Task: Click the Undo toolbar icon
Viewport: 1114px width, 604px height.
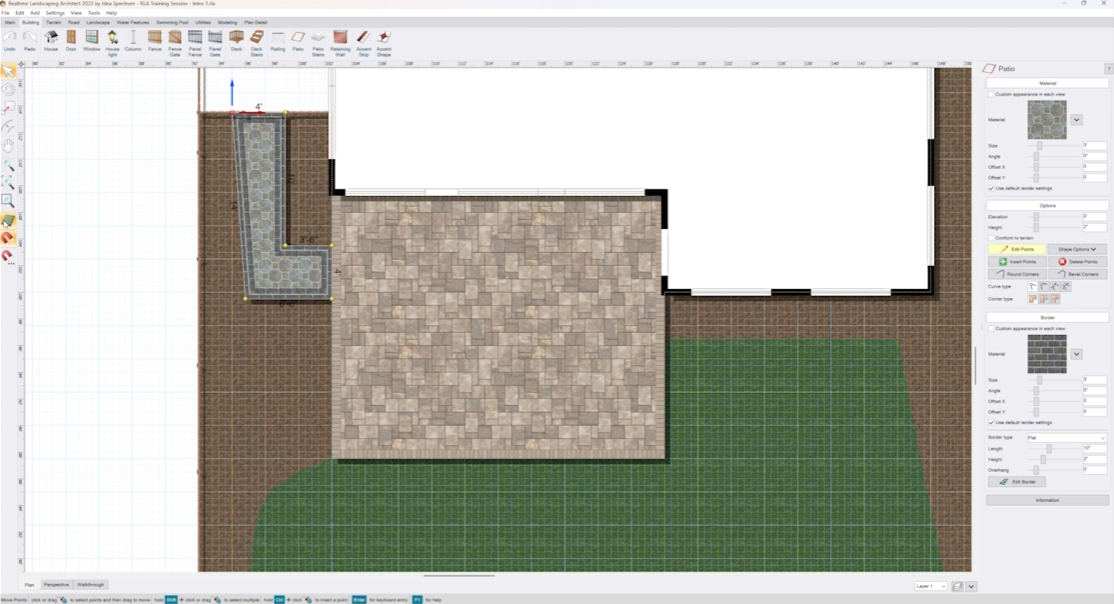Action: (10, 41)
